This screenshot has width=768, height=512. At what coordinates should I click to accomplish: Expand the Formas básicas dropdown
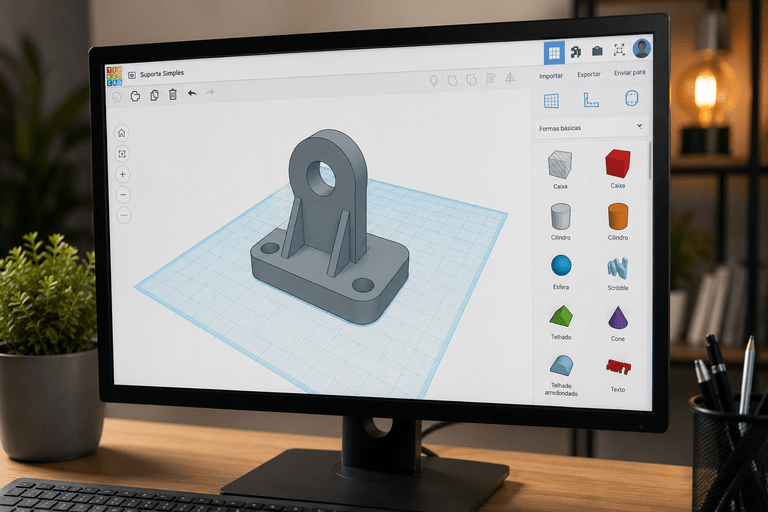591,128
